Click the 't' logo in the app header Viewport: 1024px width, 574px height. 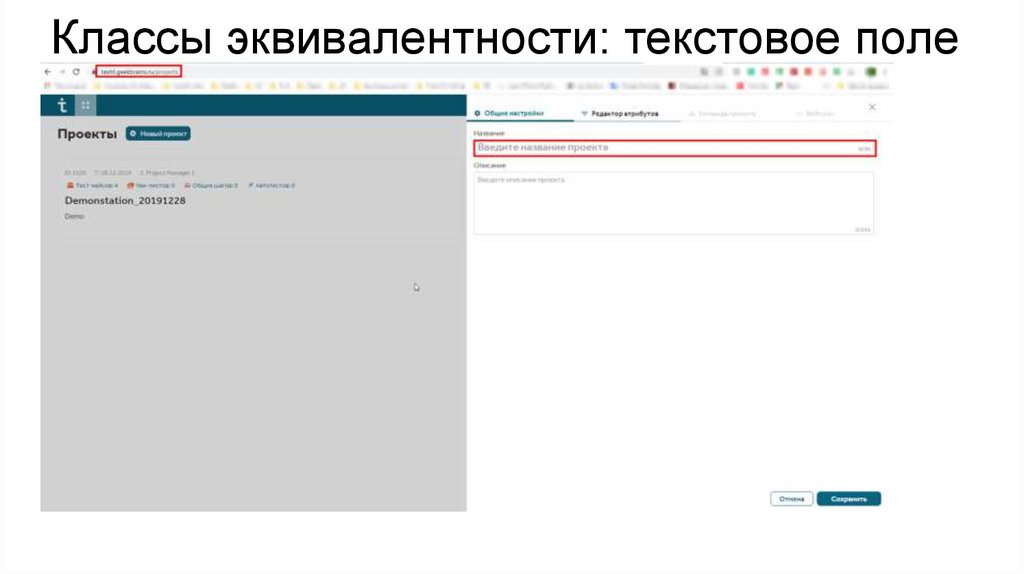[x=62, y=105]
